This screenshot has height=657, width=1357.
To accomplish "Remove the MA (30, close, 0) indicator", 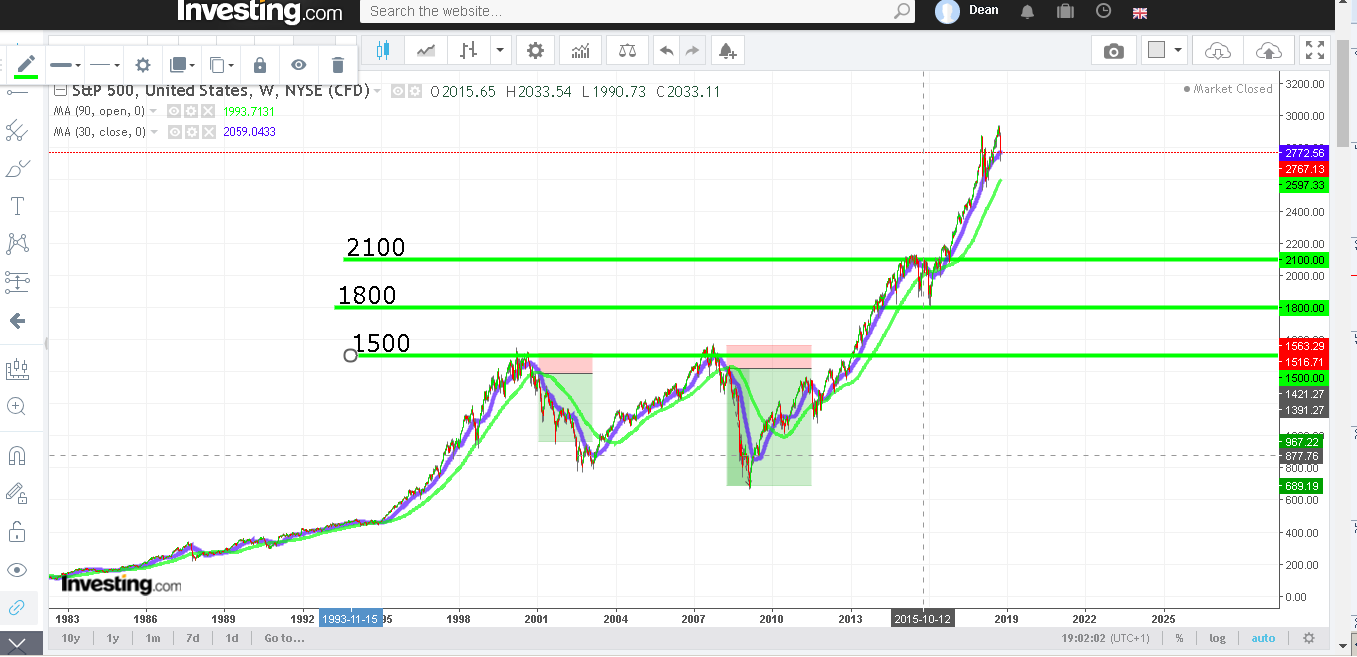I will pos(208,131).
